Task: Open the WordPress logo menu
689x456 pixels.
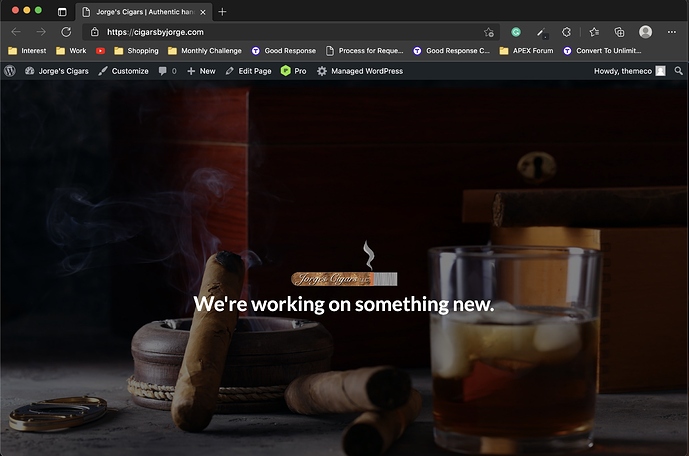Action: tap(10, 71)
